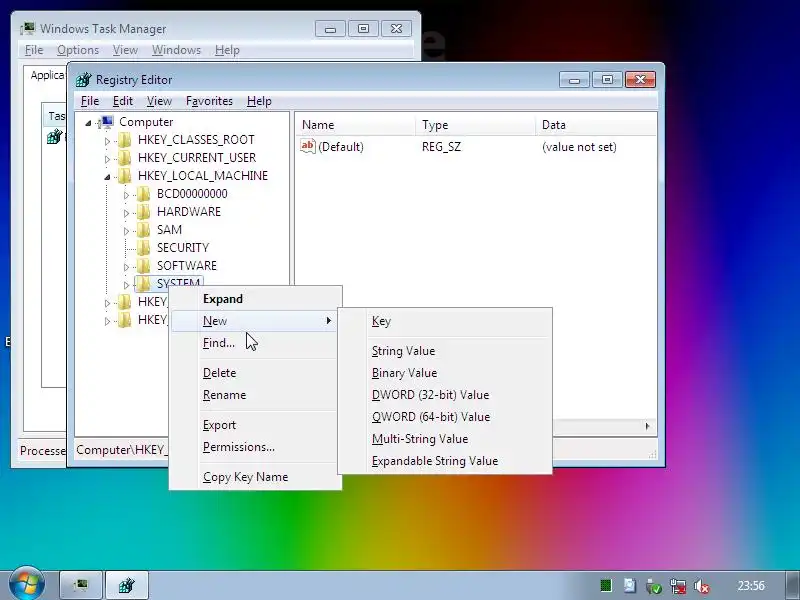Select Export in context menu
The image size is (800, 600).
coord(255,425)
